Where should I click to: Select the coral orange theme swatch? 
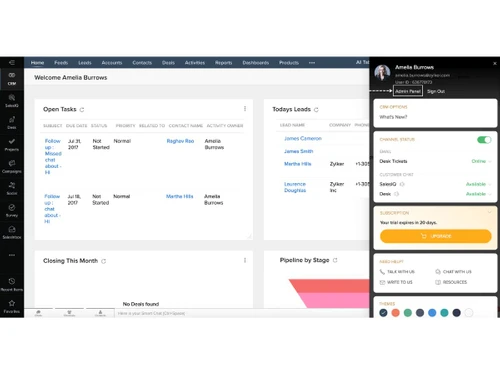(395, 313)
